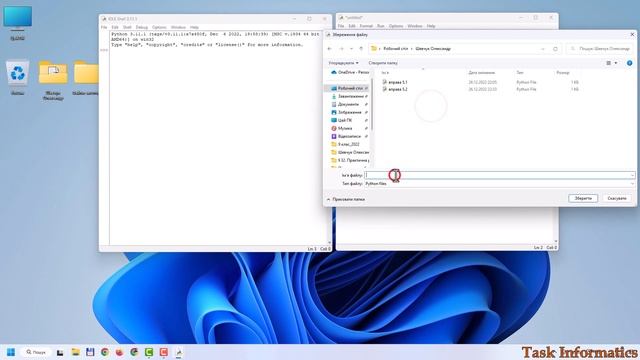Click the forward arrow in save dialog
Image resolution: width=640 pixels, height=360 pixels.
[341, 49]
